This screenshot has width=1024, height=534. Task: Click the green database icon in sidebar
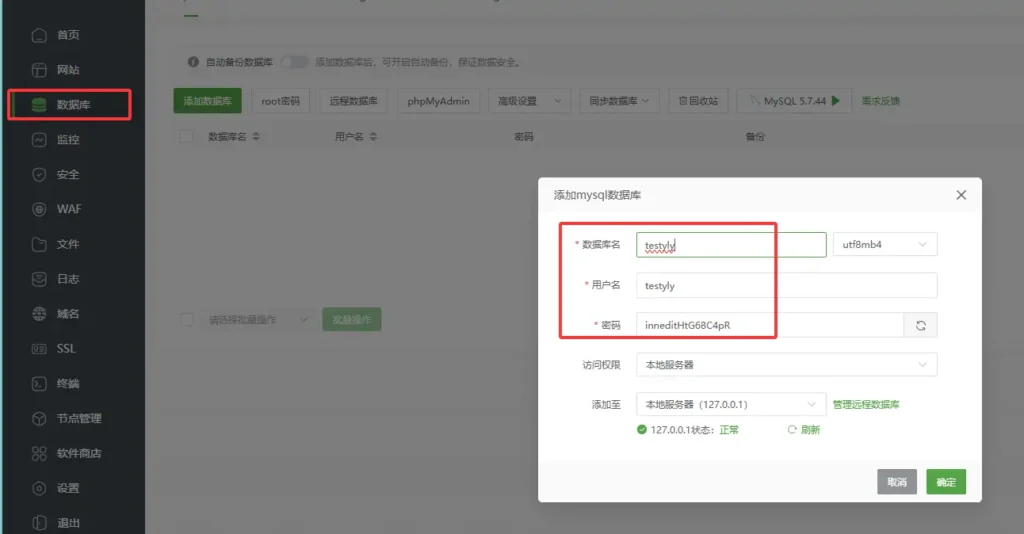(x=39, y=104)
